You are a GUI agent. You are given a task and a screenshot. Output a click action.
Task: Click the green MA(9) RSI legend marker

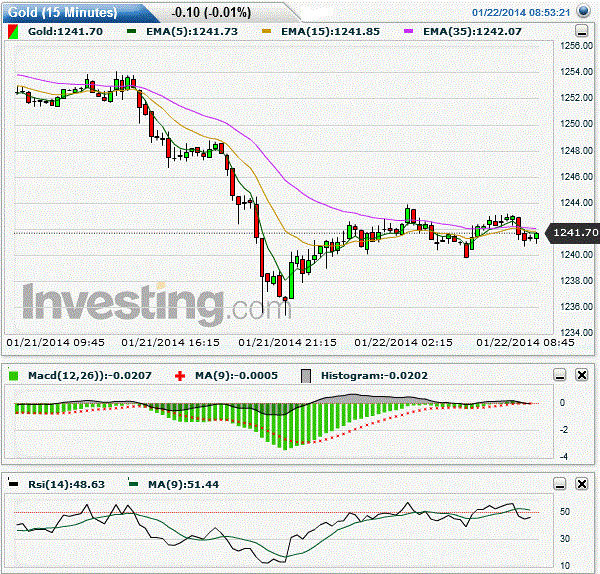point(133,484)
